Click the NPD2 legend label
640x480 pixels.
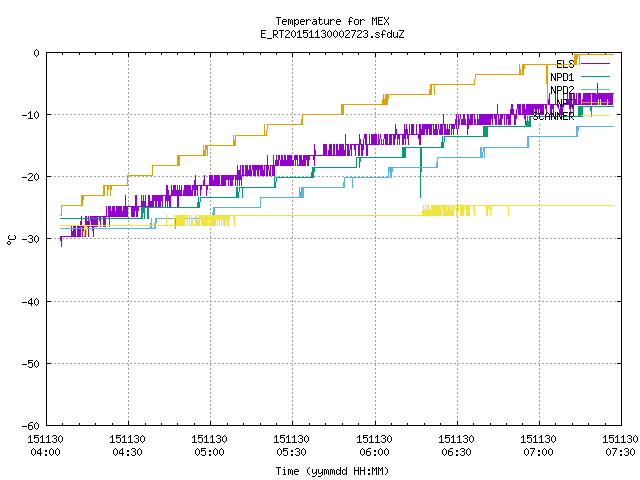(x=562, y=90)
